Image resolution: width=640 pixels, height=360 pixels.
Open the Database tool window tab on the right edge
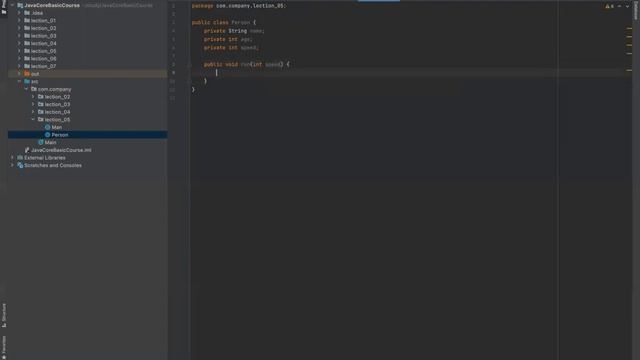coord(636,10)
